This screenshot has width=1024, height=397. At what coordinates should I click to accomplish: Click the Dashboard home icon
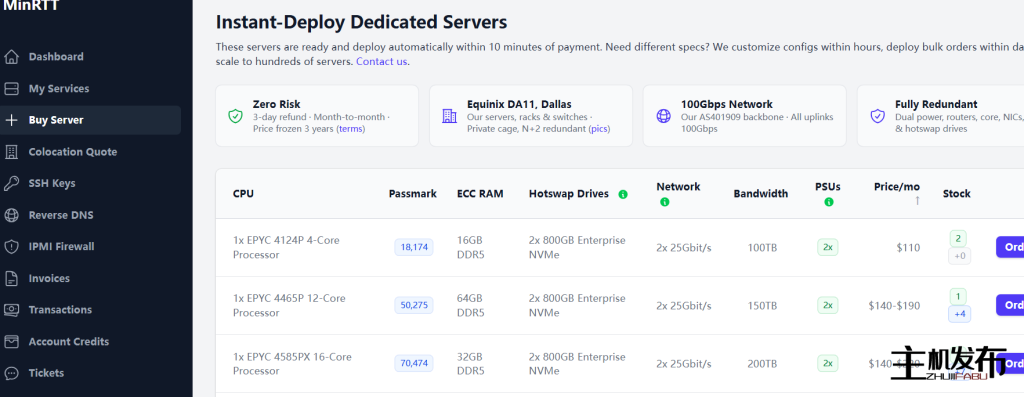11,57
